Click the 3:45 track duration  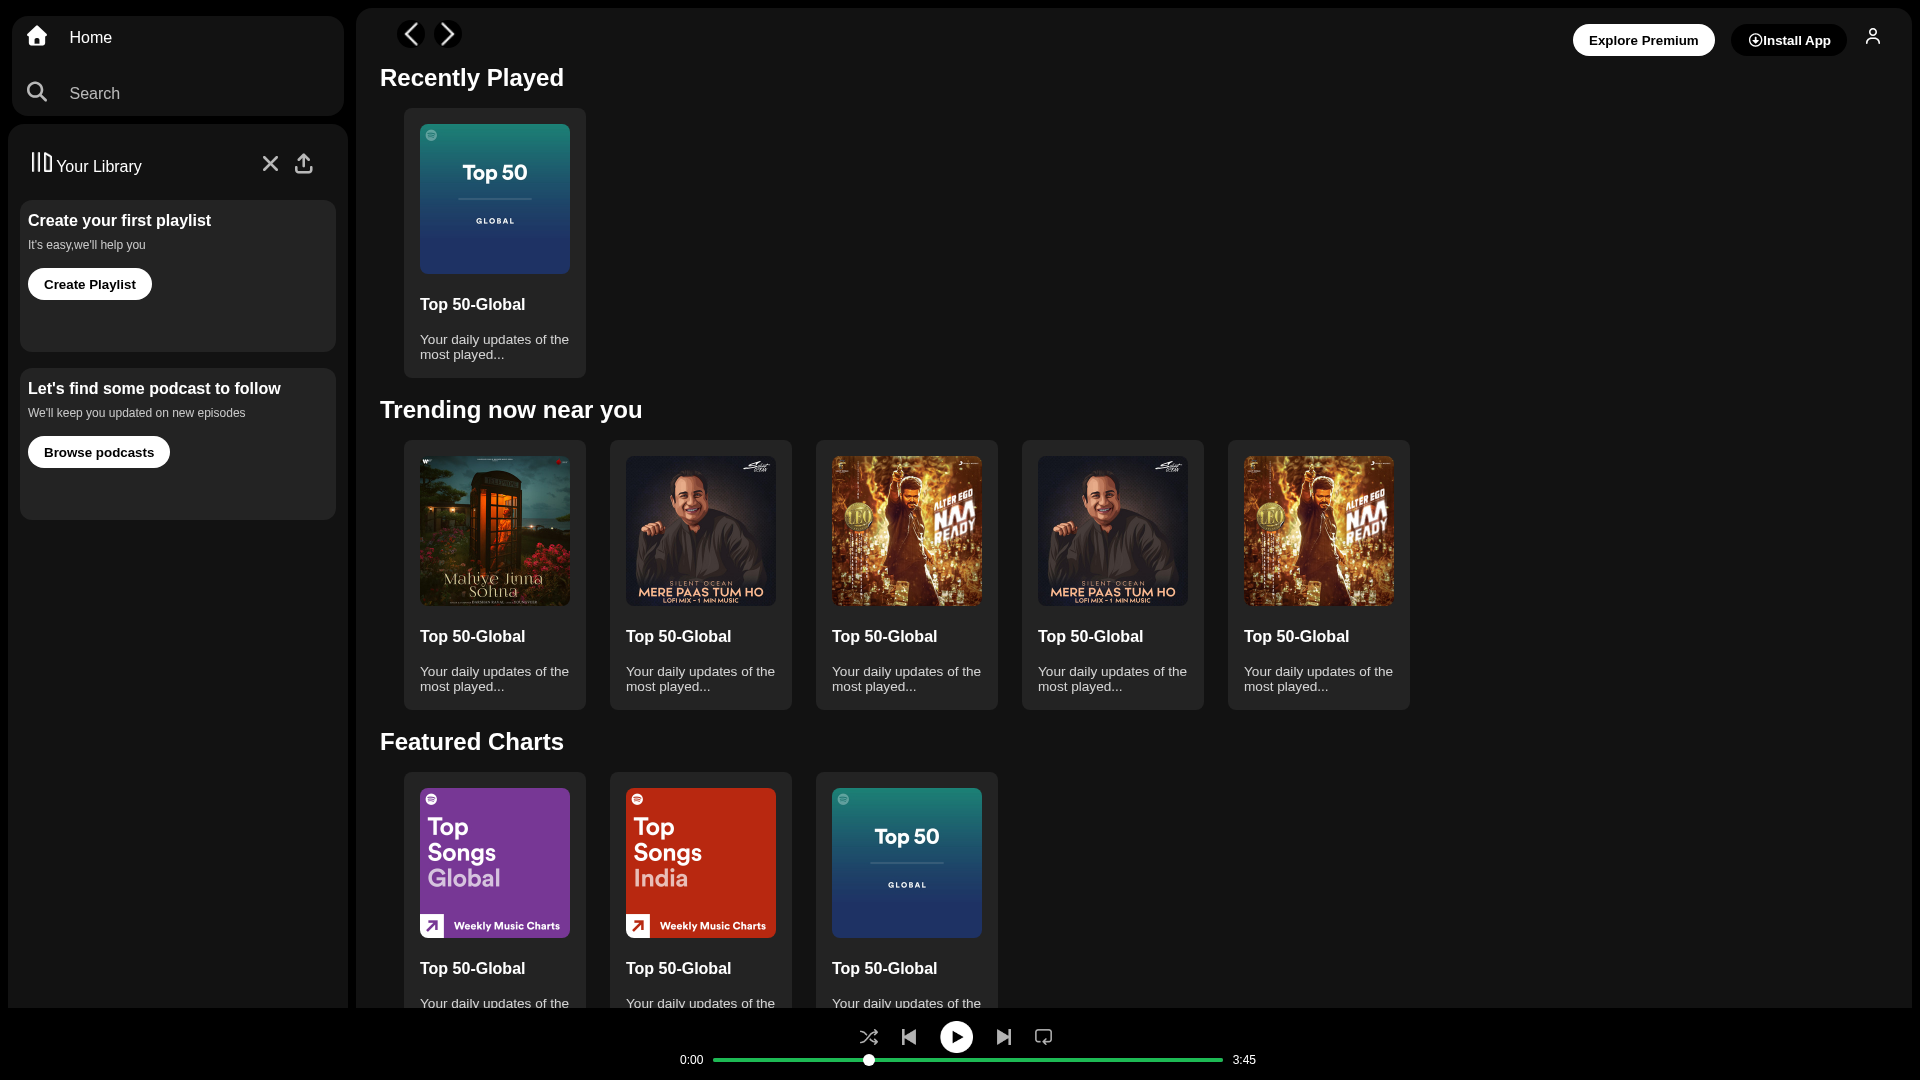click(x=1244, y=1060)
